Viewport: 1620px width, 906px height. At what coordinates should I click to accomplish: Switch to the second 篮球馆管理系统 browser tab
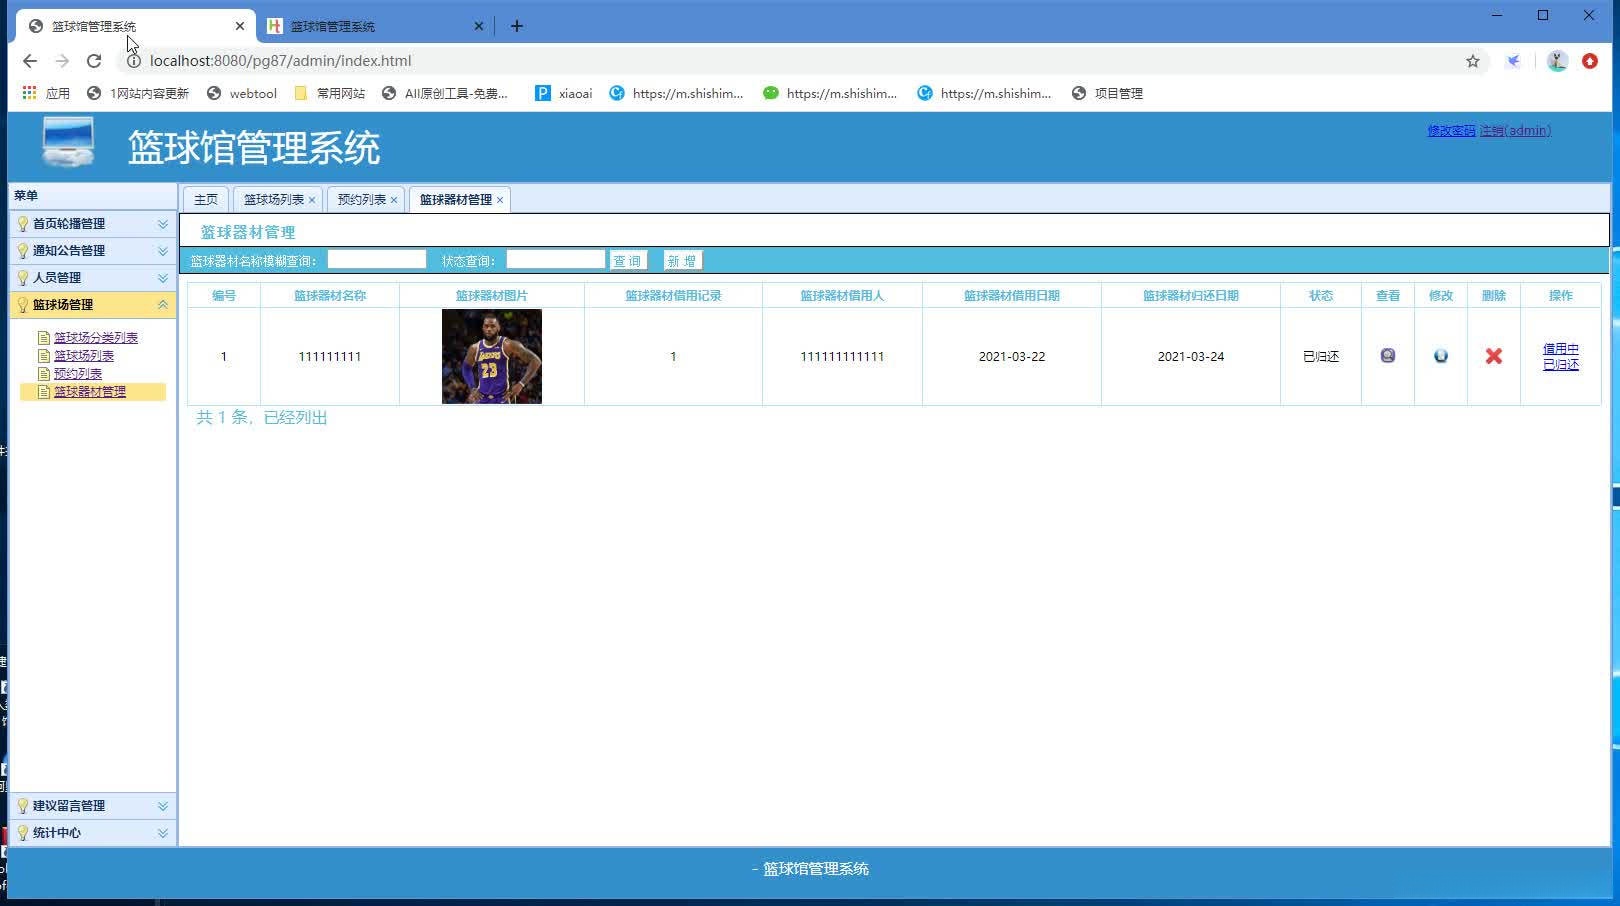coord(374,26)
